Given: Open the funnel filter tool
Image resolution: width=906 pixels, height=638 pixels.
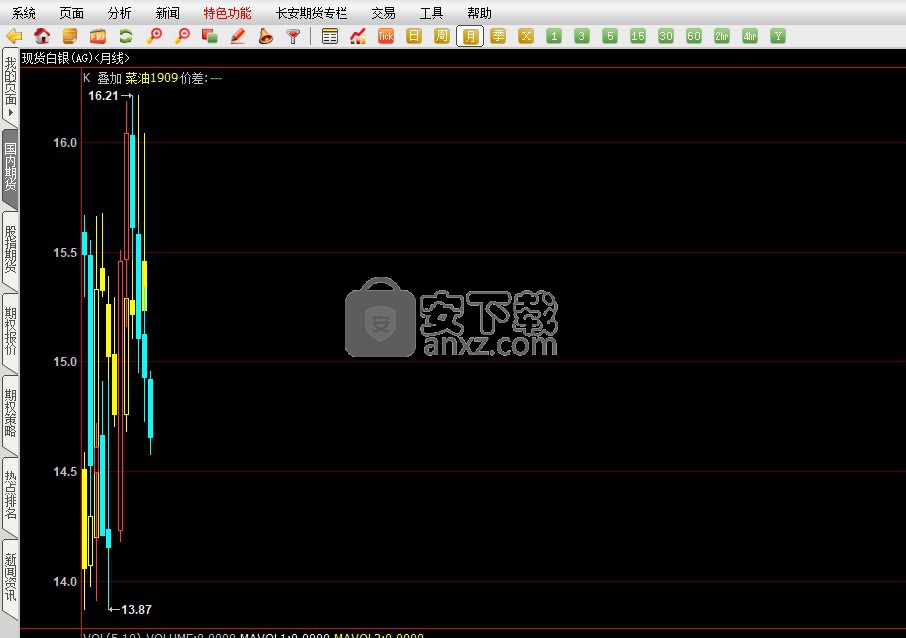Looking at the screenshot, I should point(293,37).
